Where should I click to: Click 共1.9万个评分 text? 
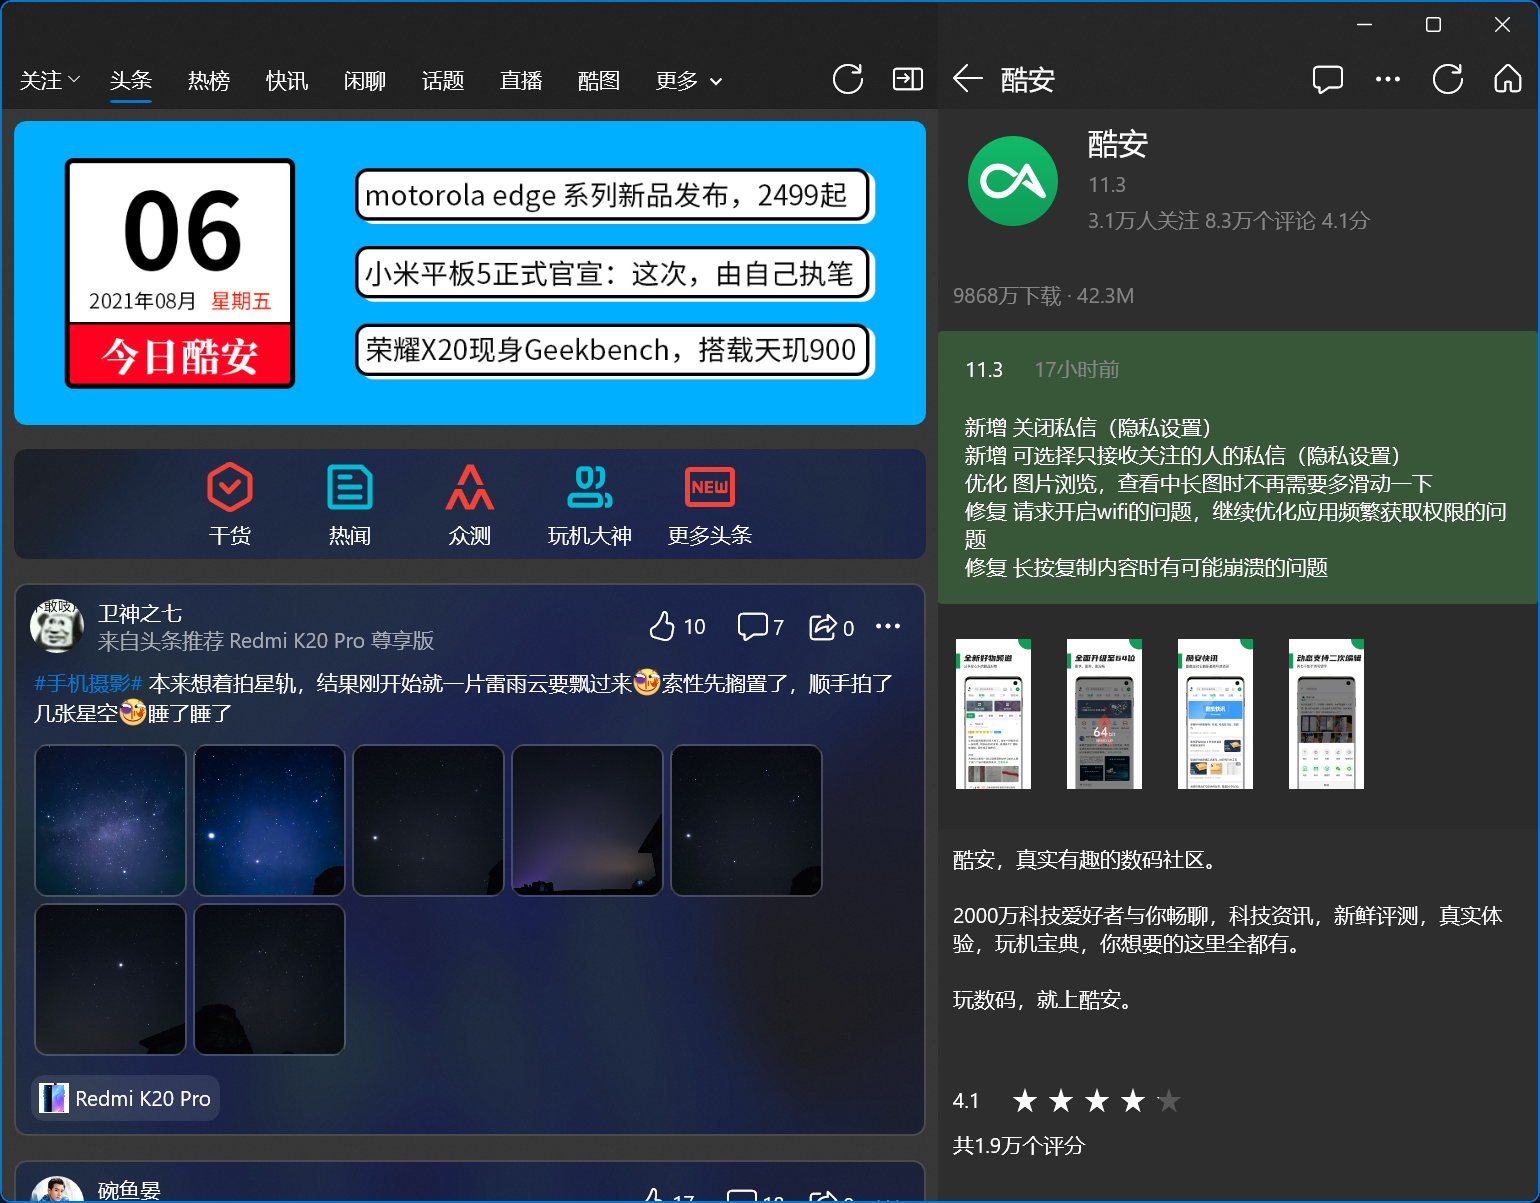tap(1019, 1145)
